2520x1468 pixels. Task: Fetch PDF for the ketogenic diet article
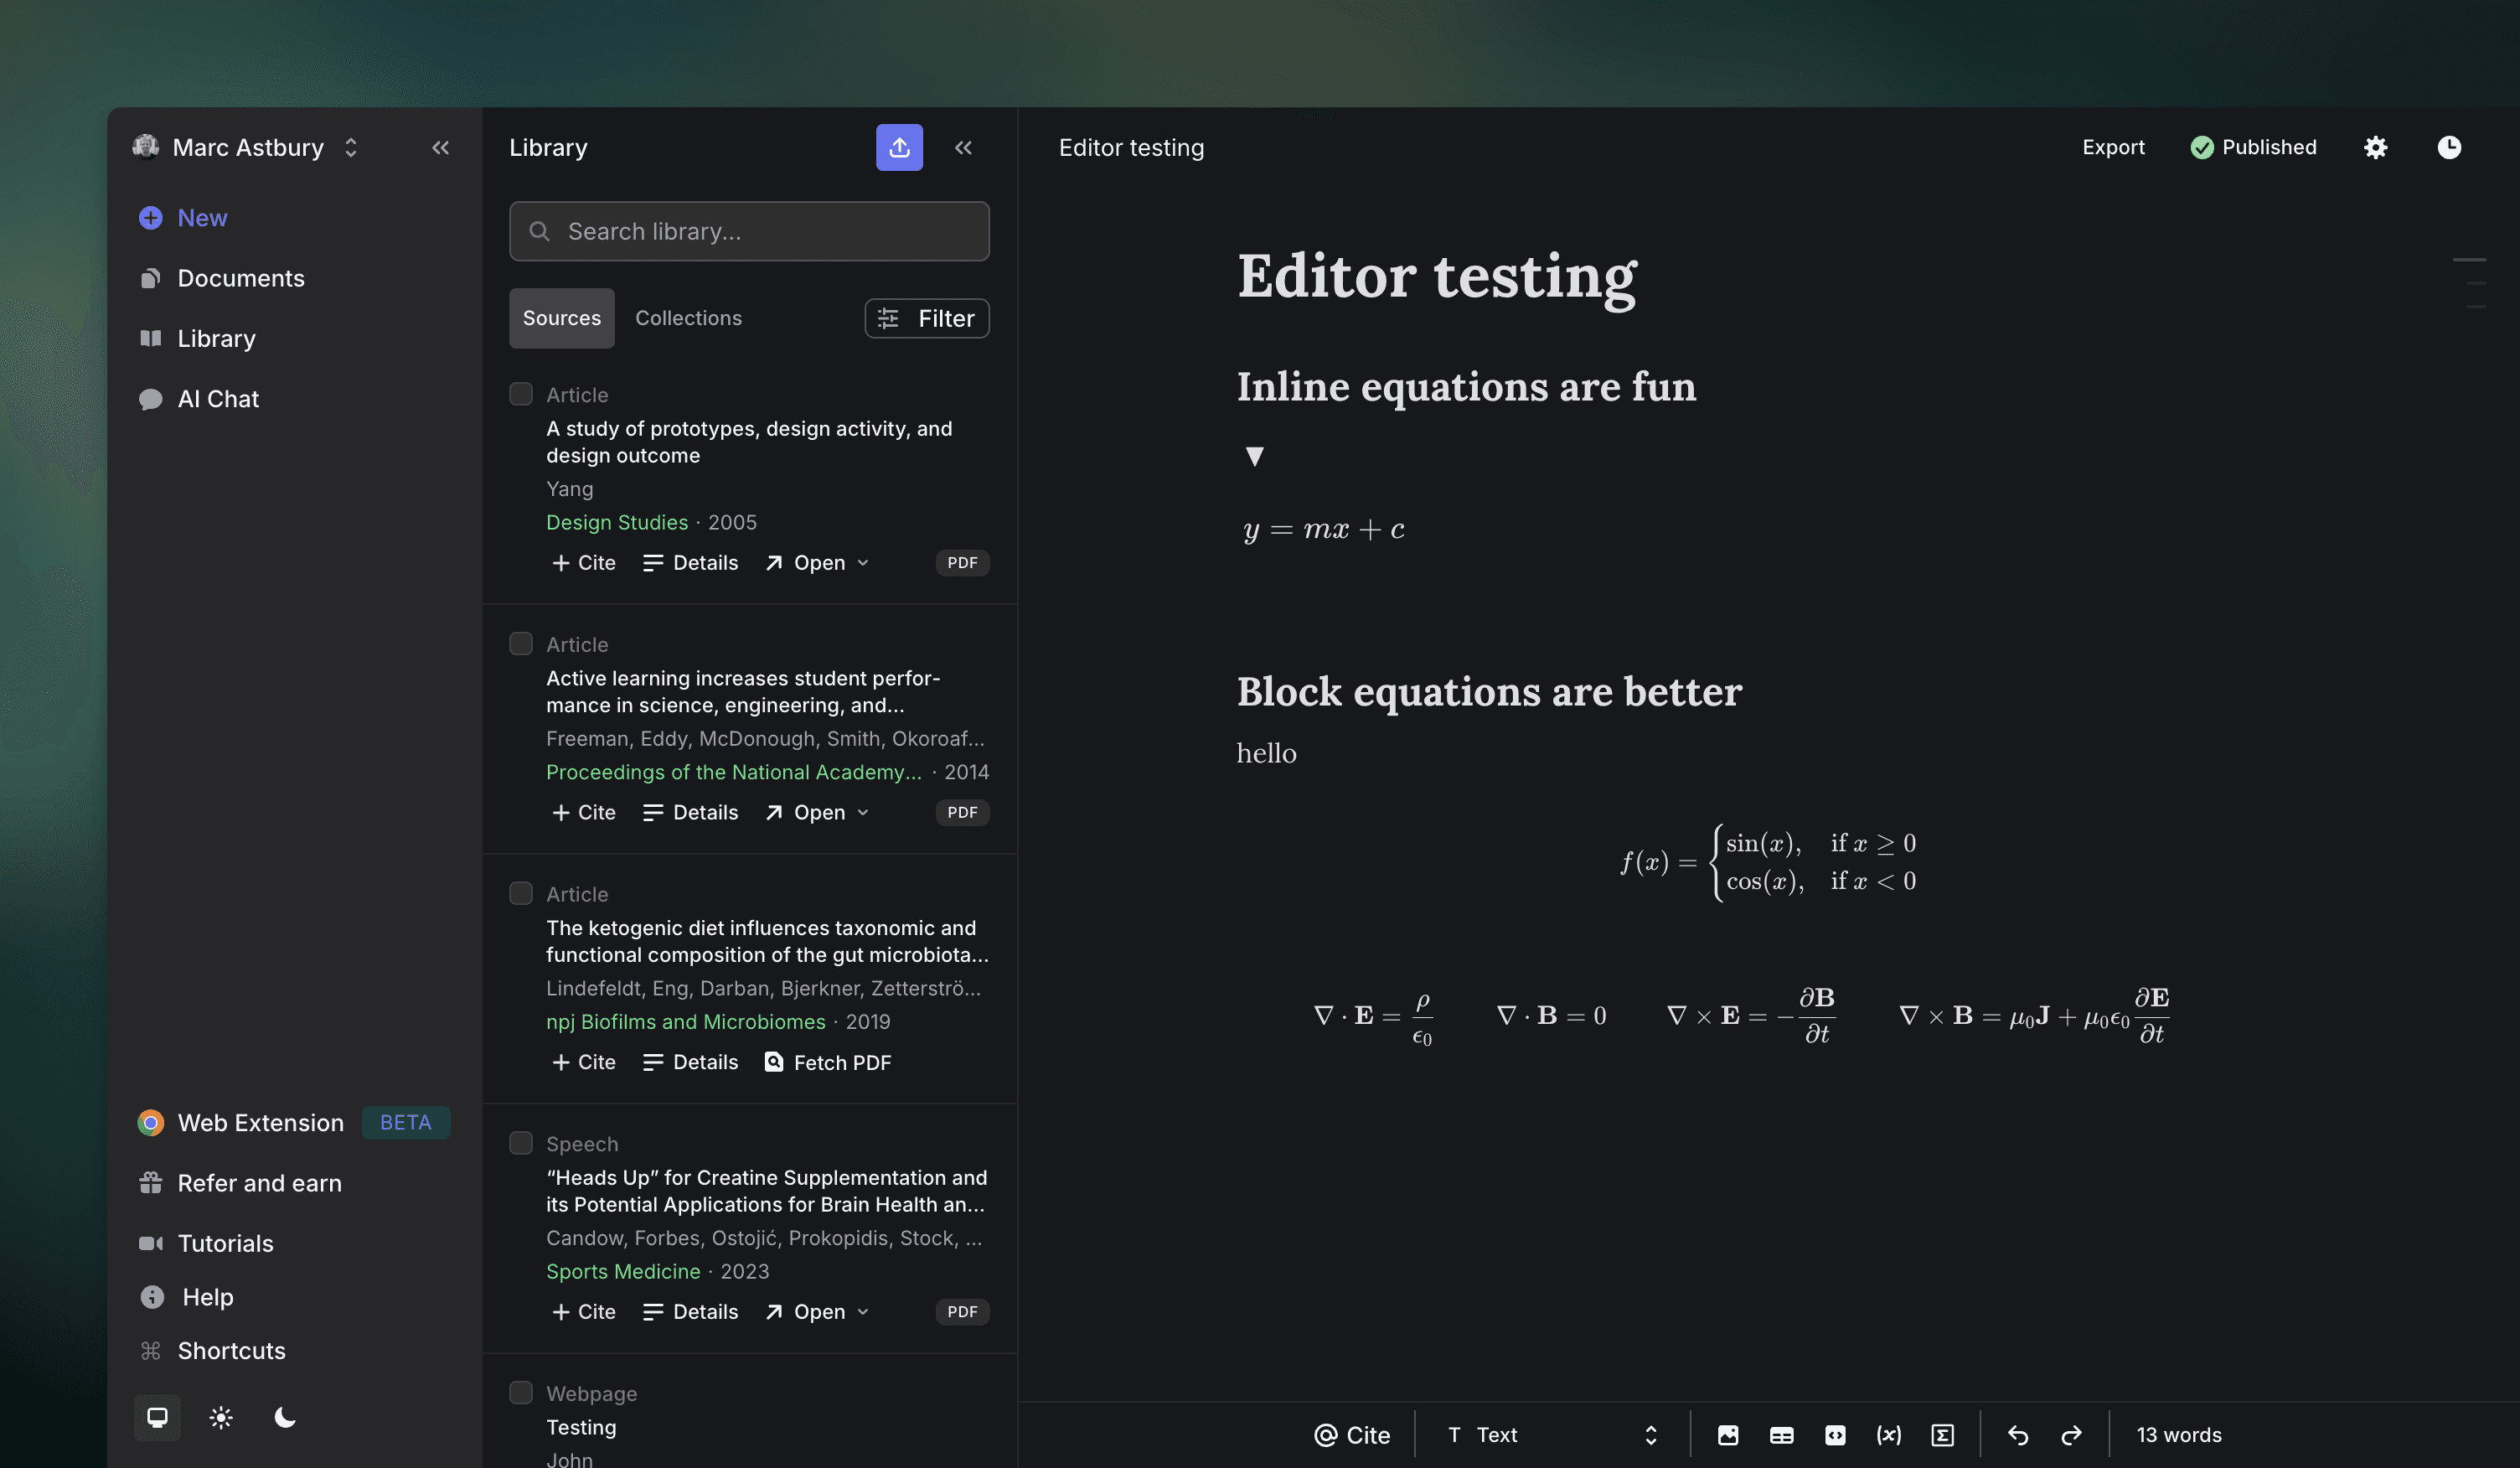pos(827,1062)
